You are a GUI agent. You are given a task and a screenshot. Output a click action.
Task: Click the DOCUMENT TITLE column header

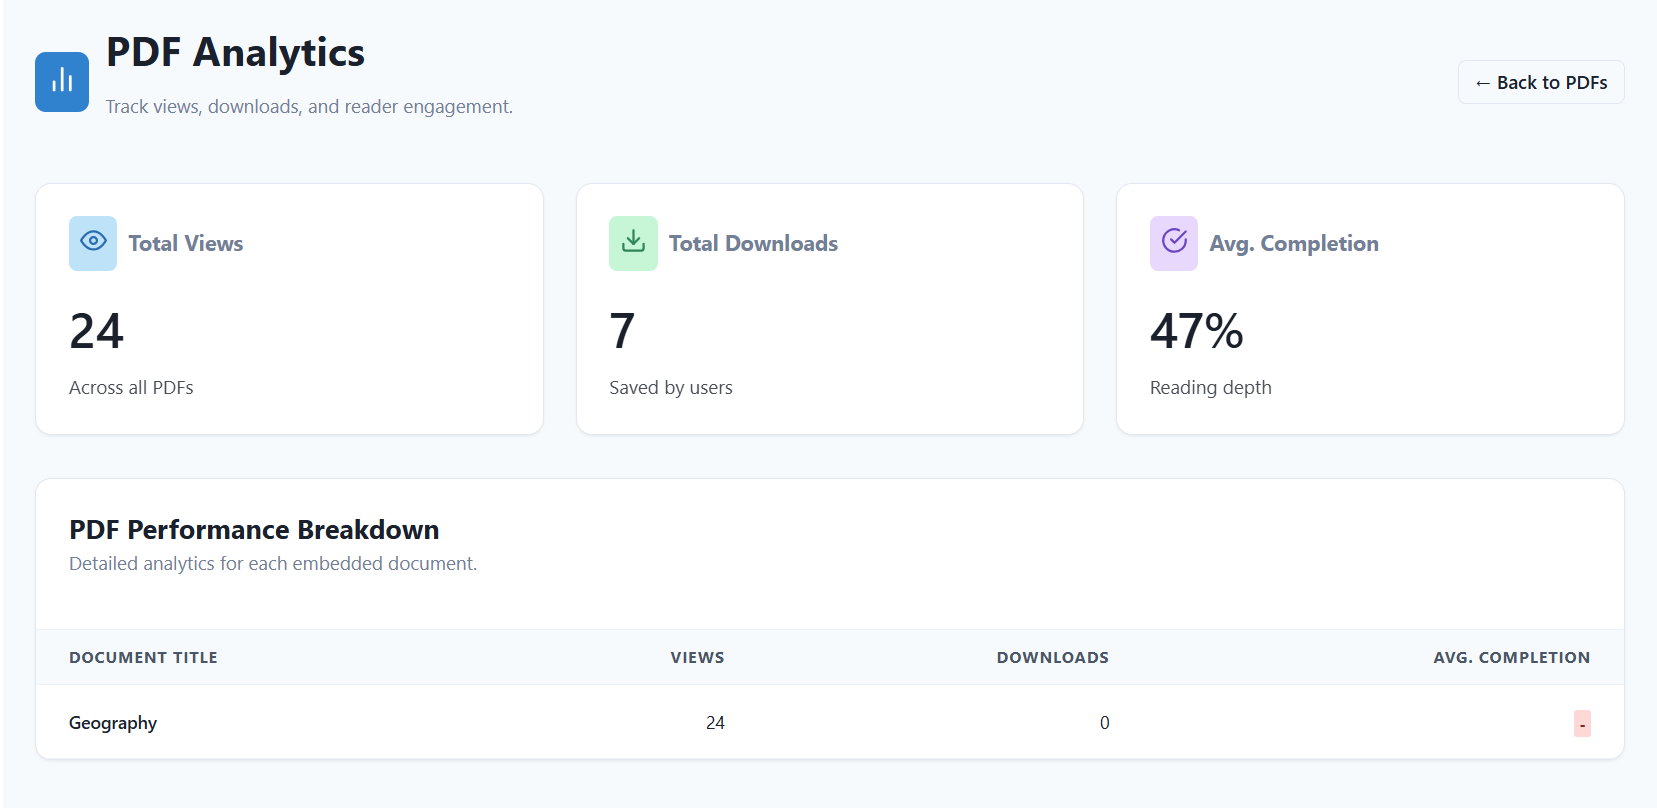coord(143,657)
